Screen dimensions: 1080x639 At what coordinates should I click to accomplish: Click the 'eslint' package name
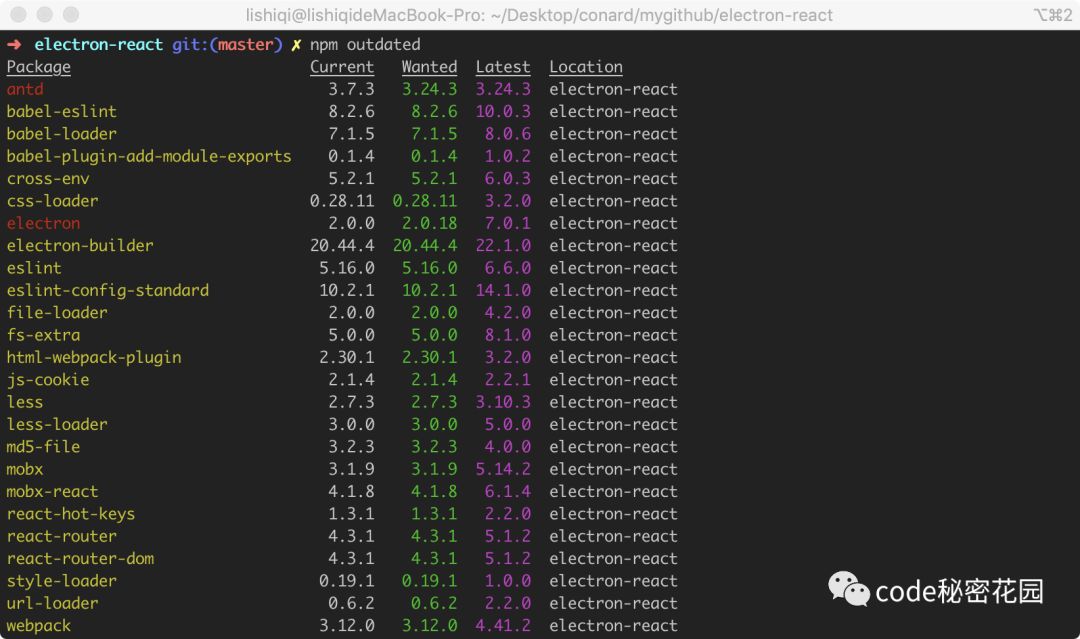pyautogui.click(x=34, y=268)
